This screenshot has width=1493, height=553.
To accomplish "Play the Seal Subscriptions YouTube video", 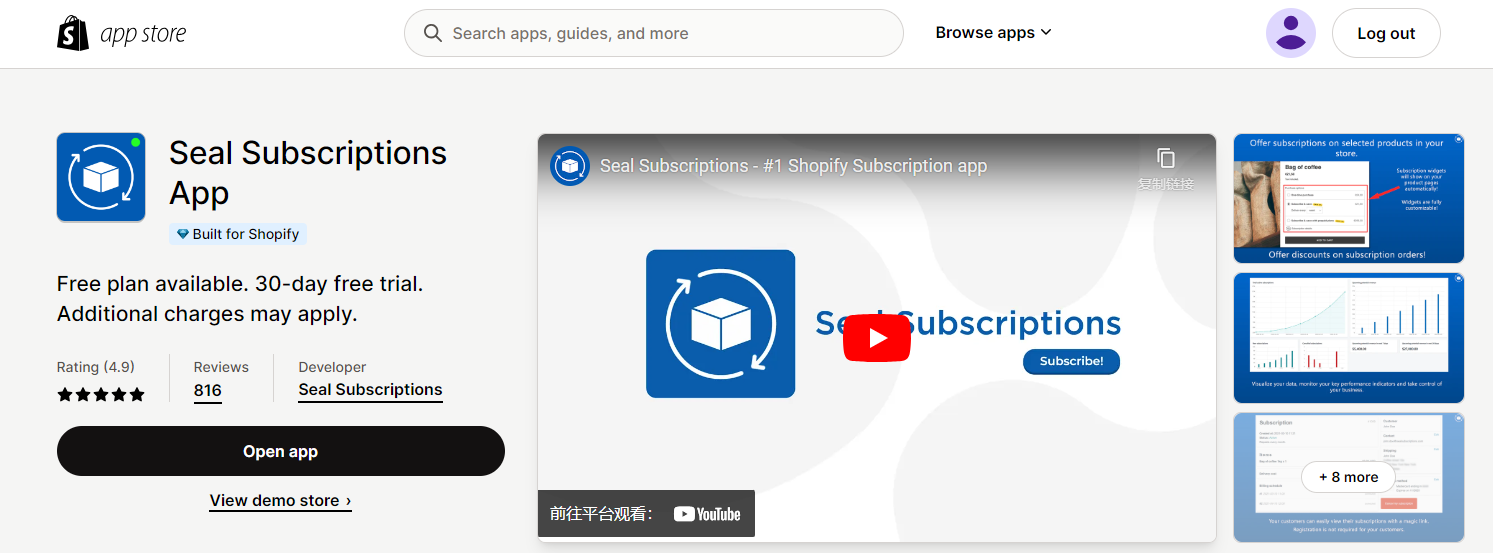I will (x=877, y=338).
